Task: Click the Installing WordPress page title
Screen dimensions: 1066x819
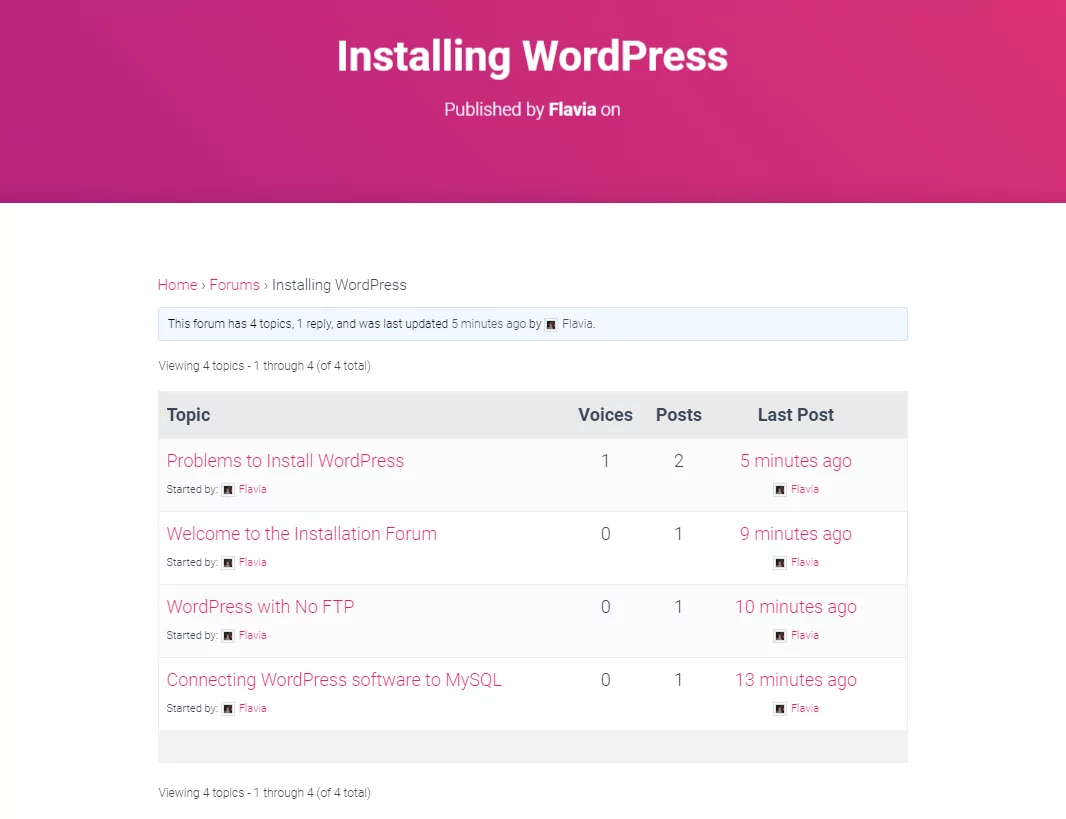Action: pyautogui.click(x=532, y=56)
